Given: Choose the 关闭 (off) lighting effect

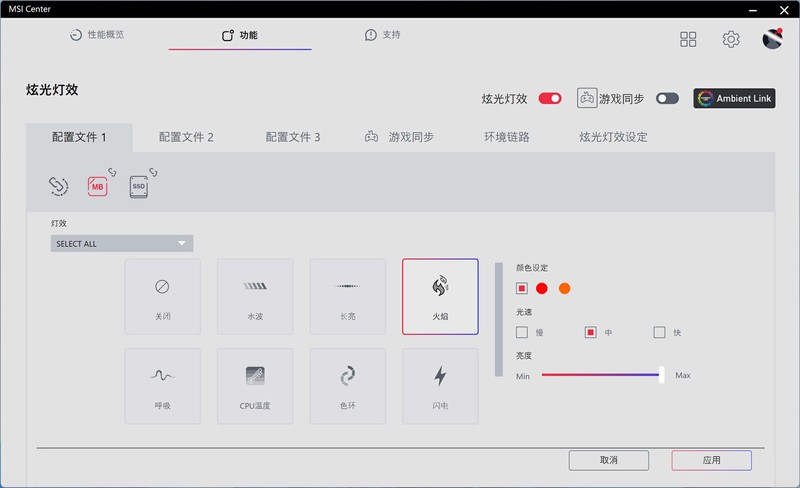Looking at the screenshot, I should [x=162, y=297].
